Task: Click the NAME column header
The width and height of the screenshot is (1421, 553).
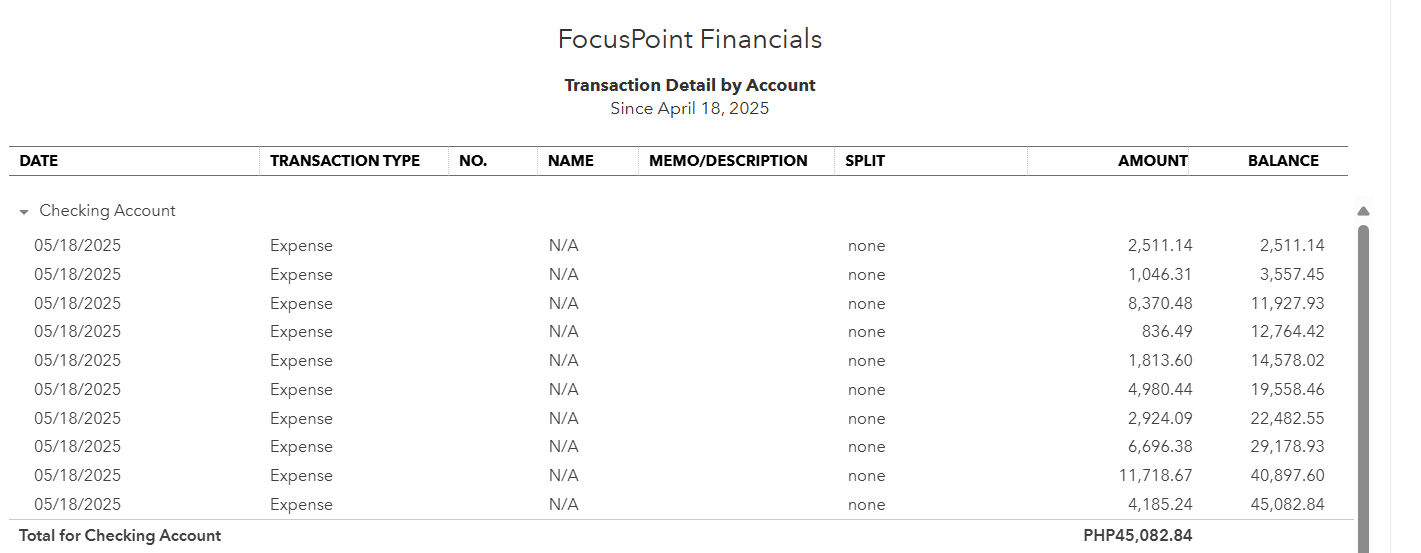Action: click(x=571, y=161)
